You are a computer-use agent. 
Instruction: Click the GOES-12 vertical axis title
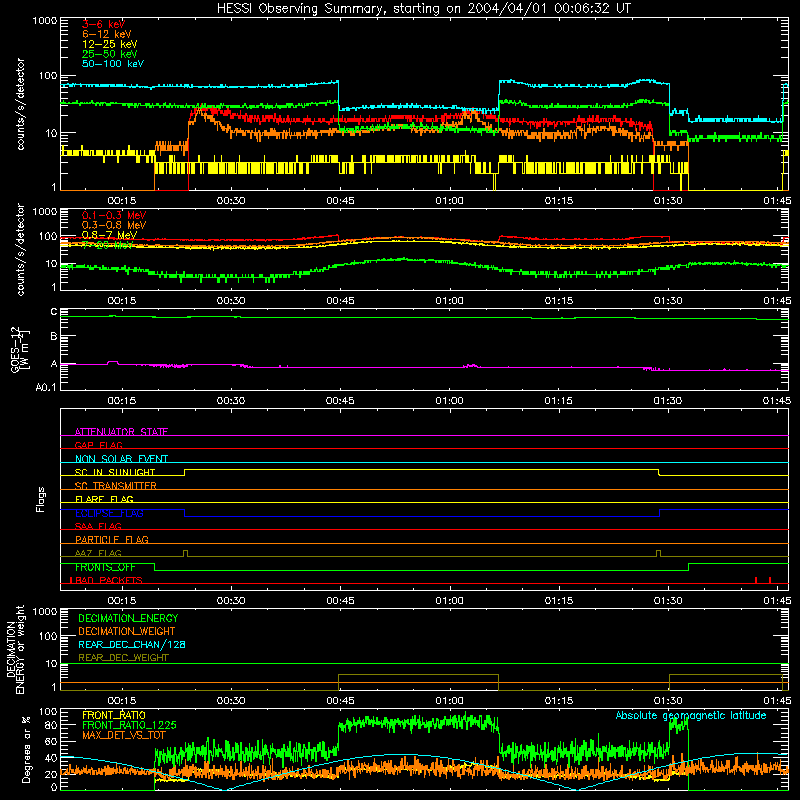click(19, 350)
